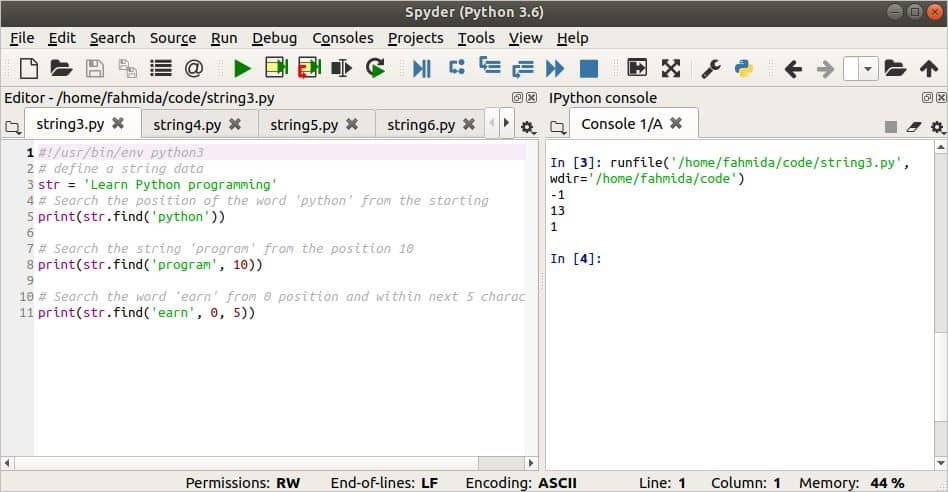
Task: Start debugging with the debug file icon
Action: click(x=421, y=68)
